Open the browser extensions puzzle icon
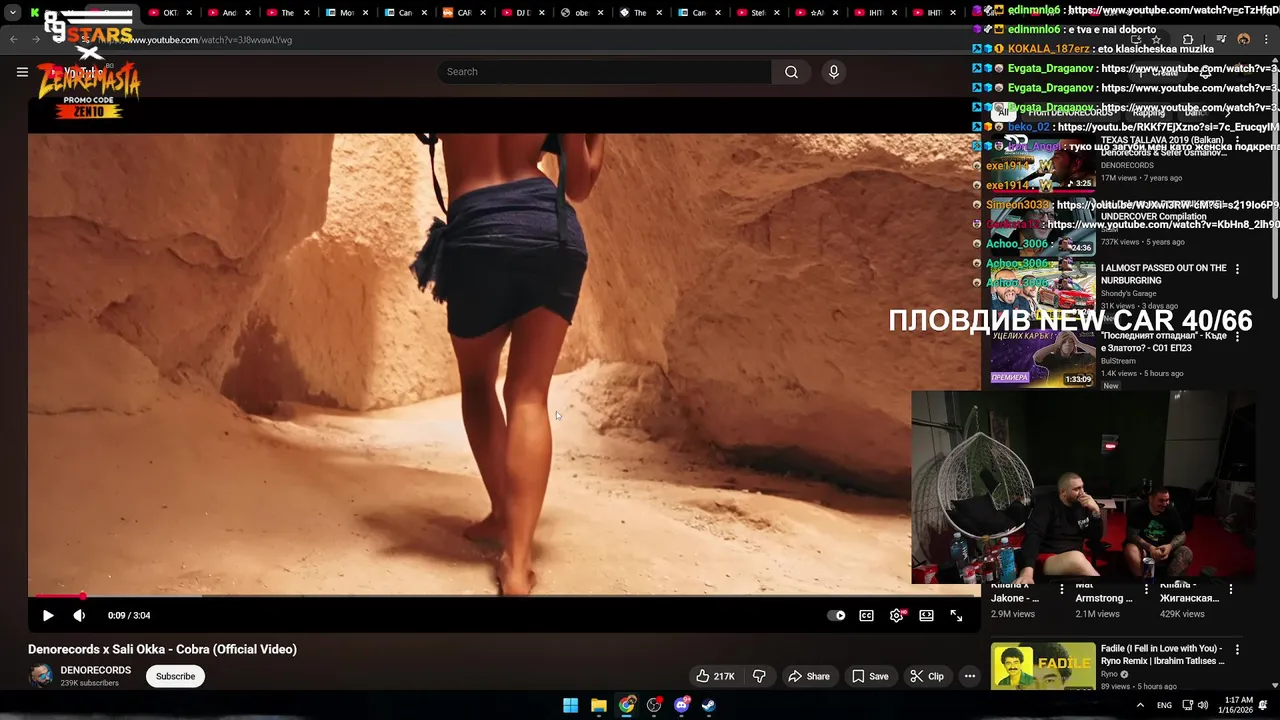The image size is (1280, 720). 1187,40
